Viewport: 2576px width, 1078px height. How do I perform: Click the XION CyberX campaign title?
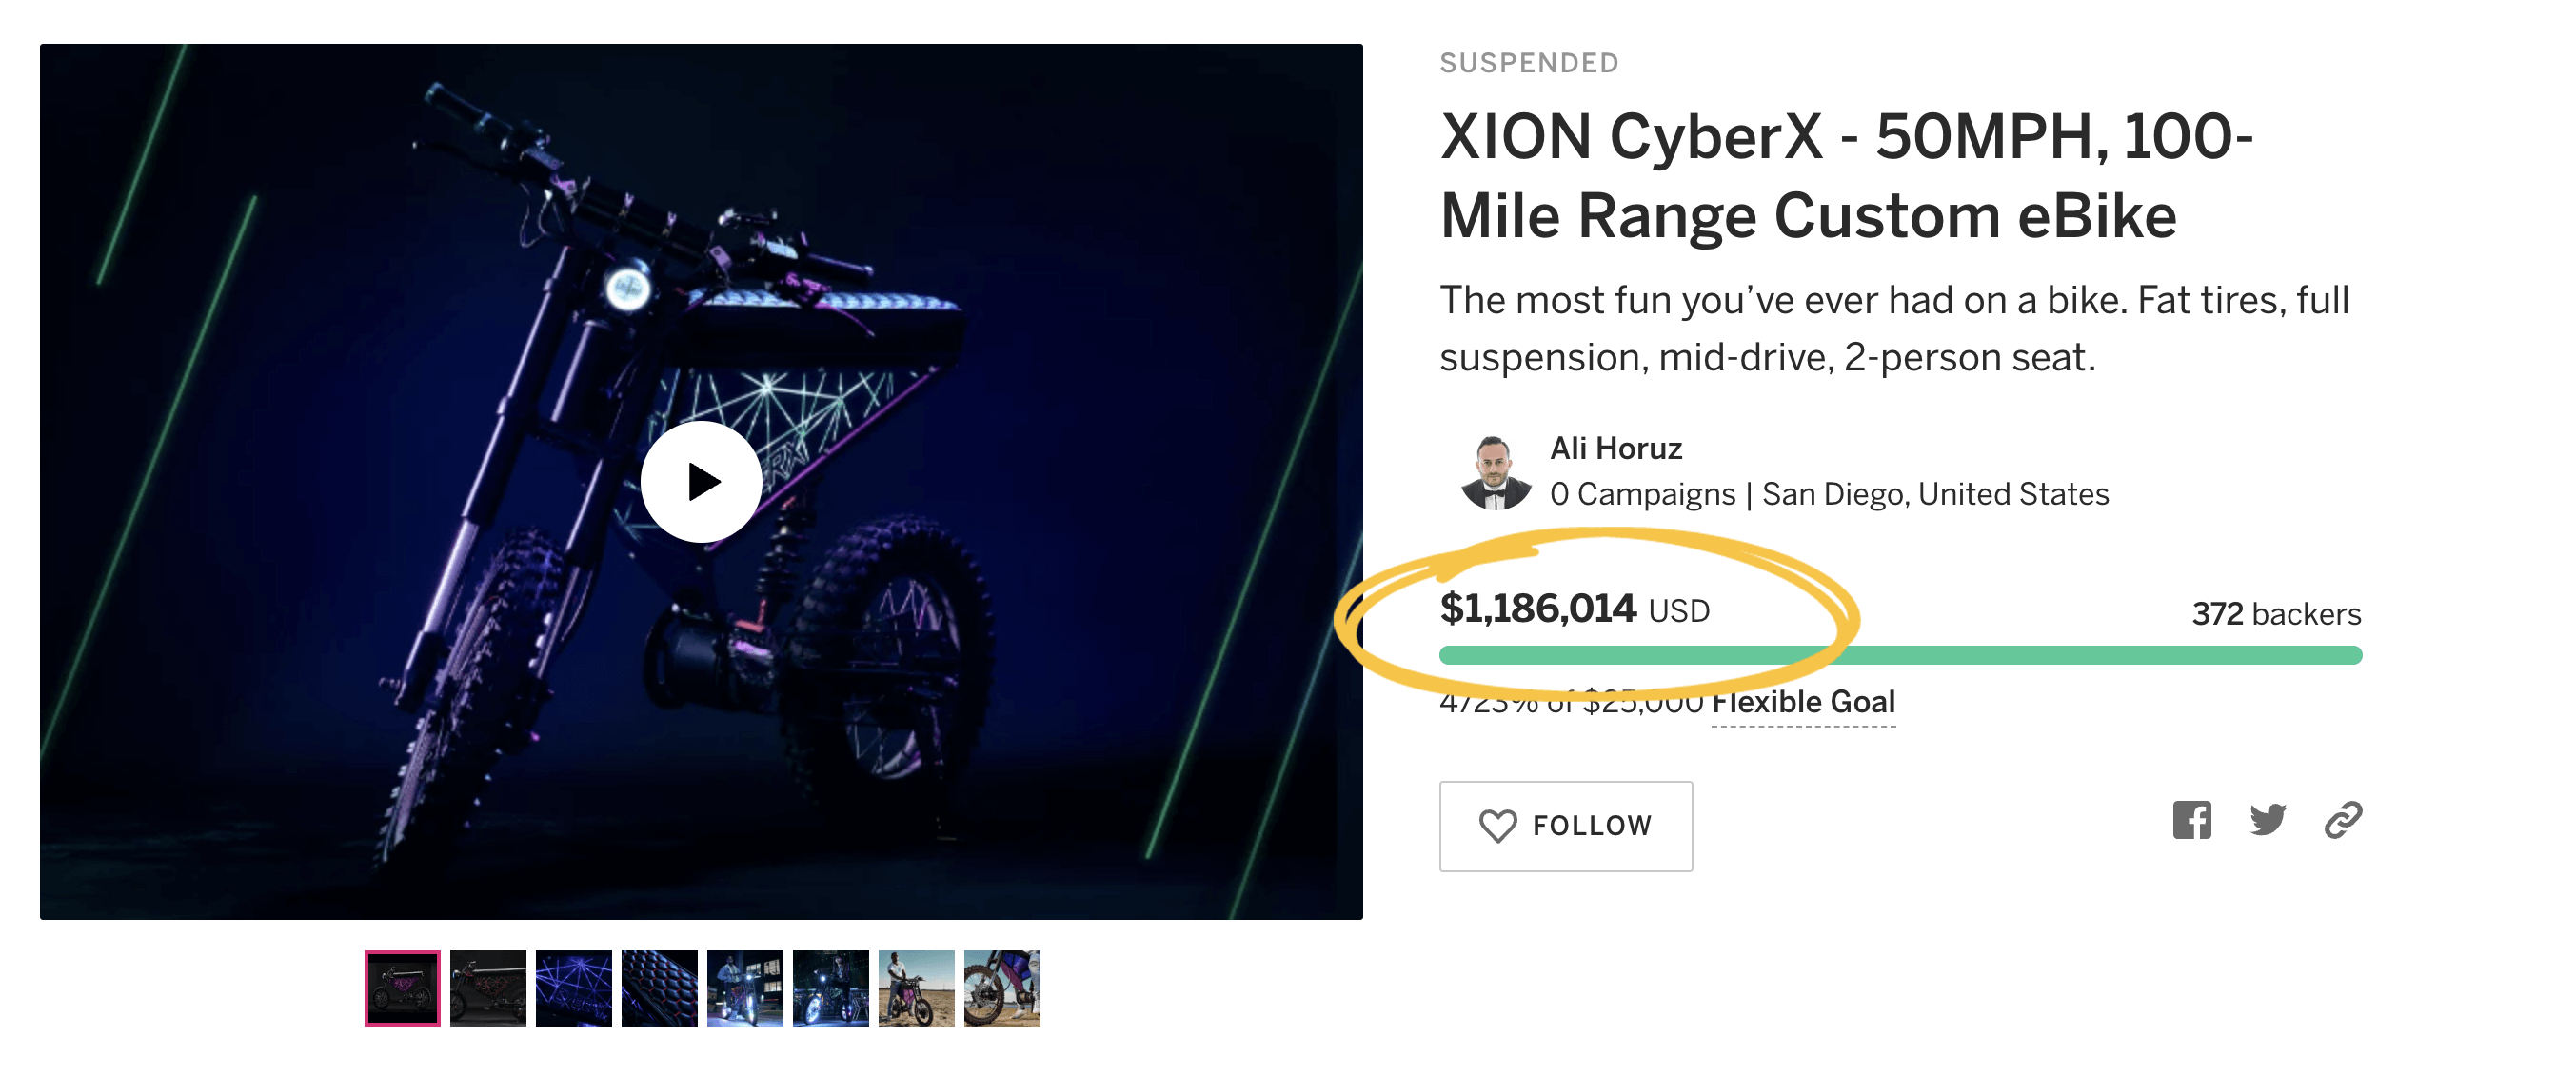click(x=1846, y=176)
